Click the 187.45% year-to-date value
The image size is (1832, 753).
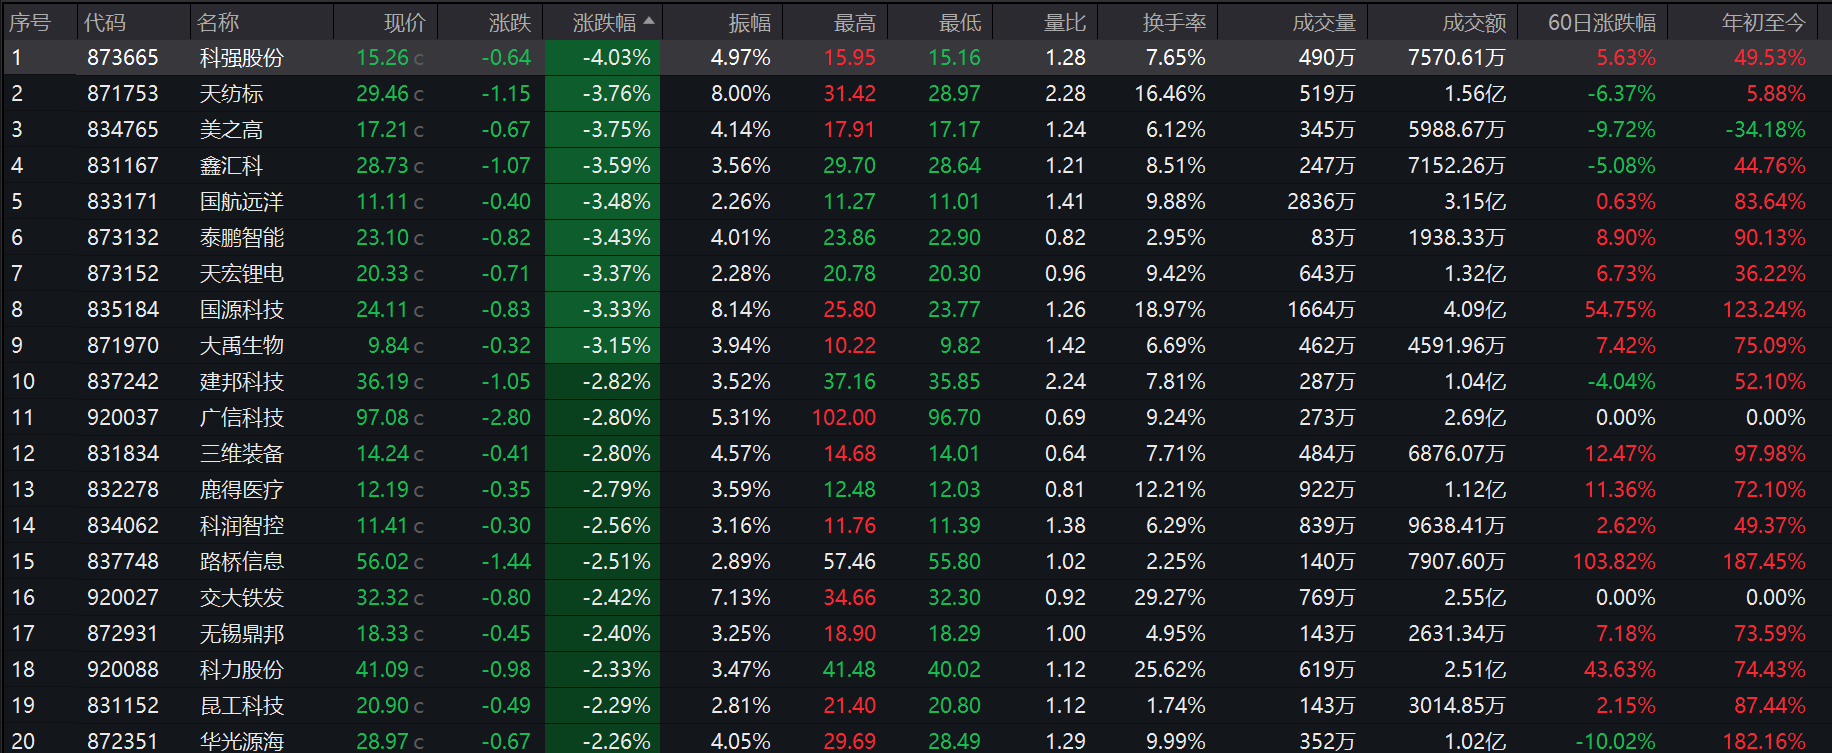[x=1764, y=562]
